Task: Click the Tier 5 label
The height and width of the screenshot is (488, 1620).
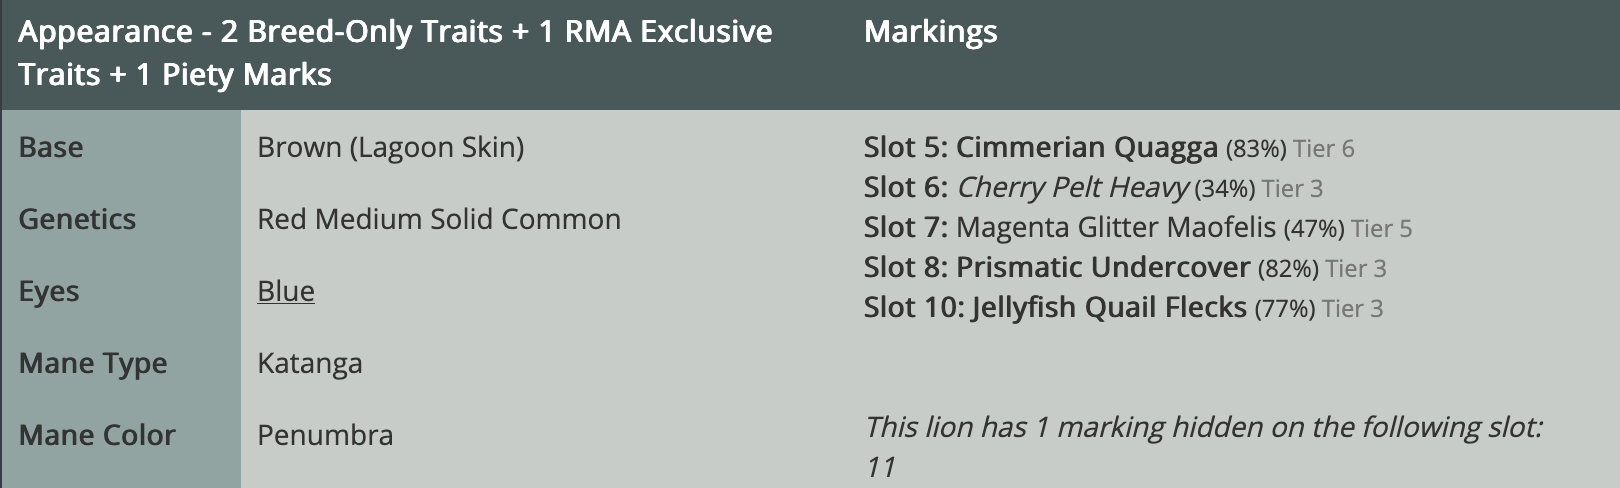Action: click(x=1381, y=230)
